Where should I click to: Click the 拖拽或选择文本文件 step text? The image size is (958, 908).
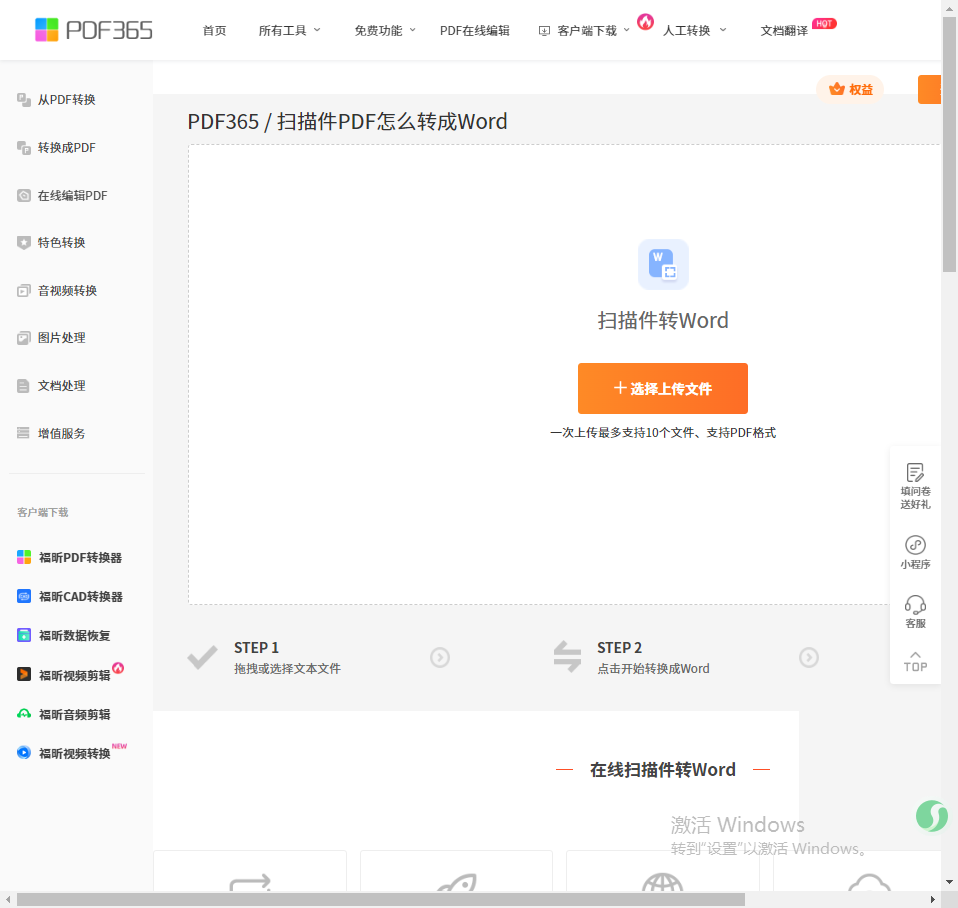[x=287, y=668]
